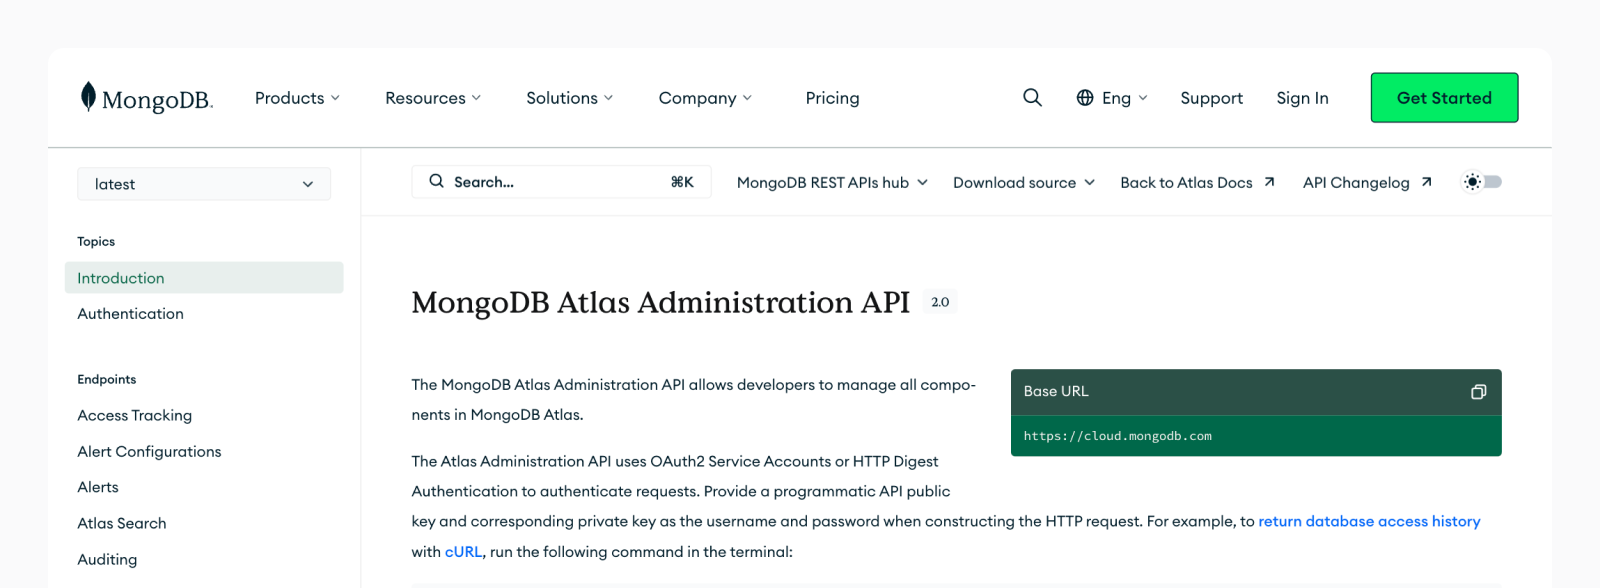
Task: Open site search magnifier icon
Action: tap(1032, 97)
